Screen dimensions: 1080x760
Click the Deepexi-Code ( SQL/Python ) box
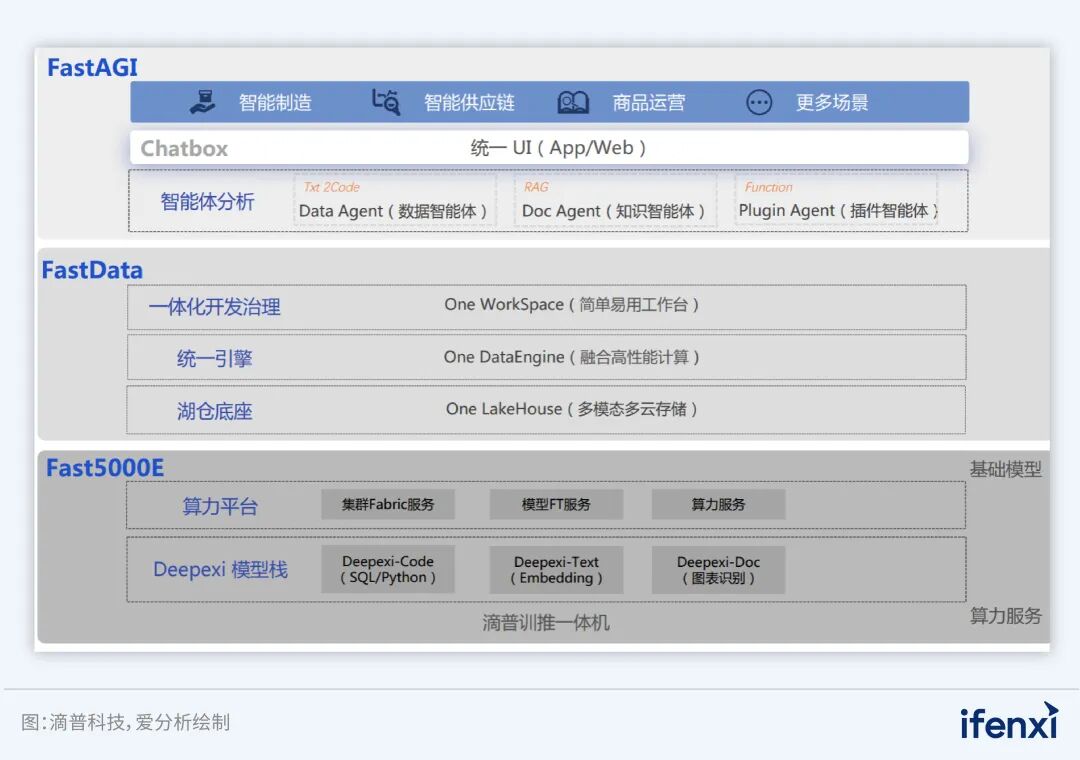pos(388,570)
